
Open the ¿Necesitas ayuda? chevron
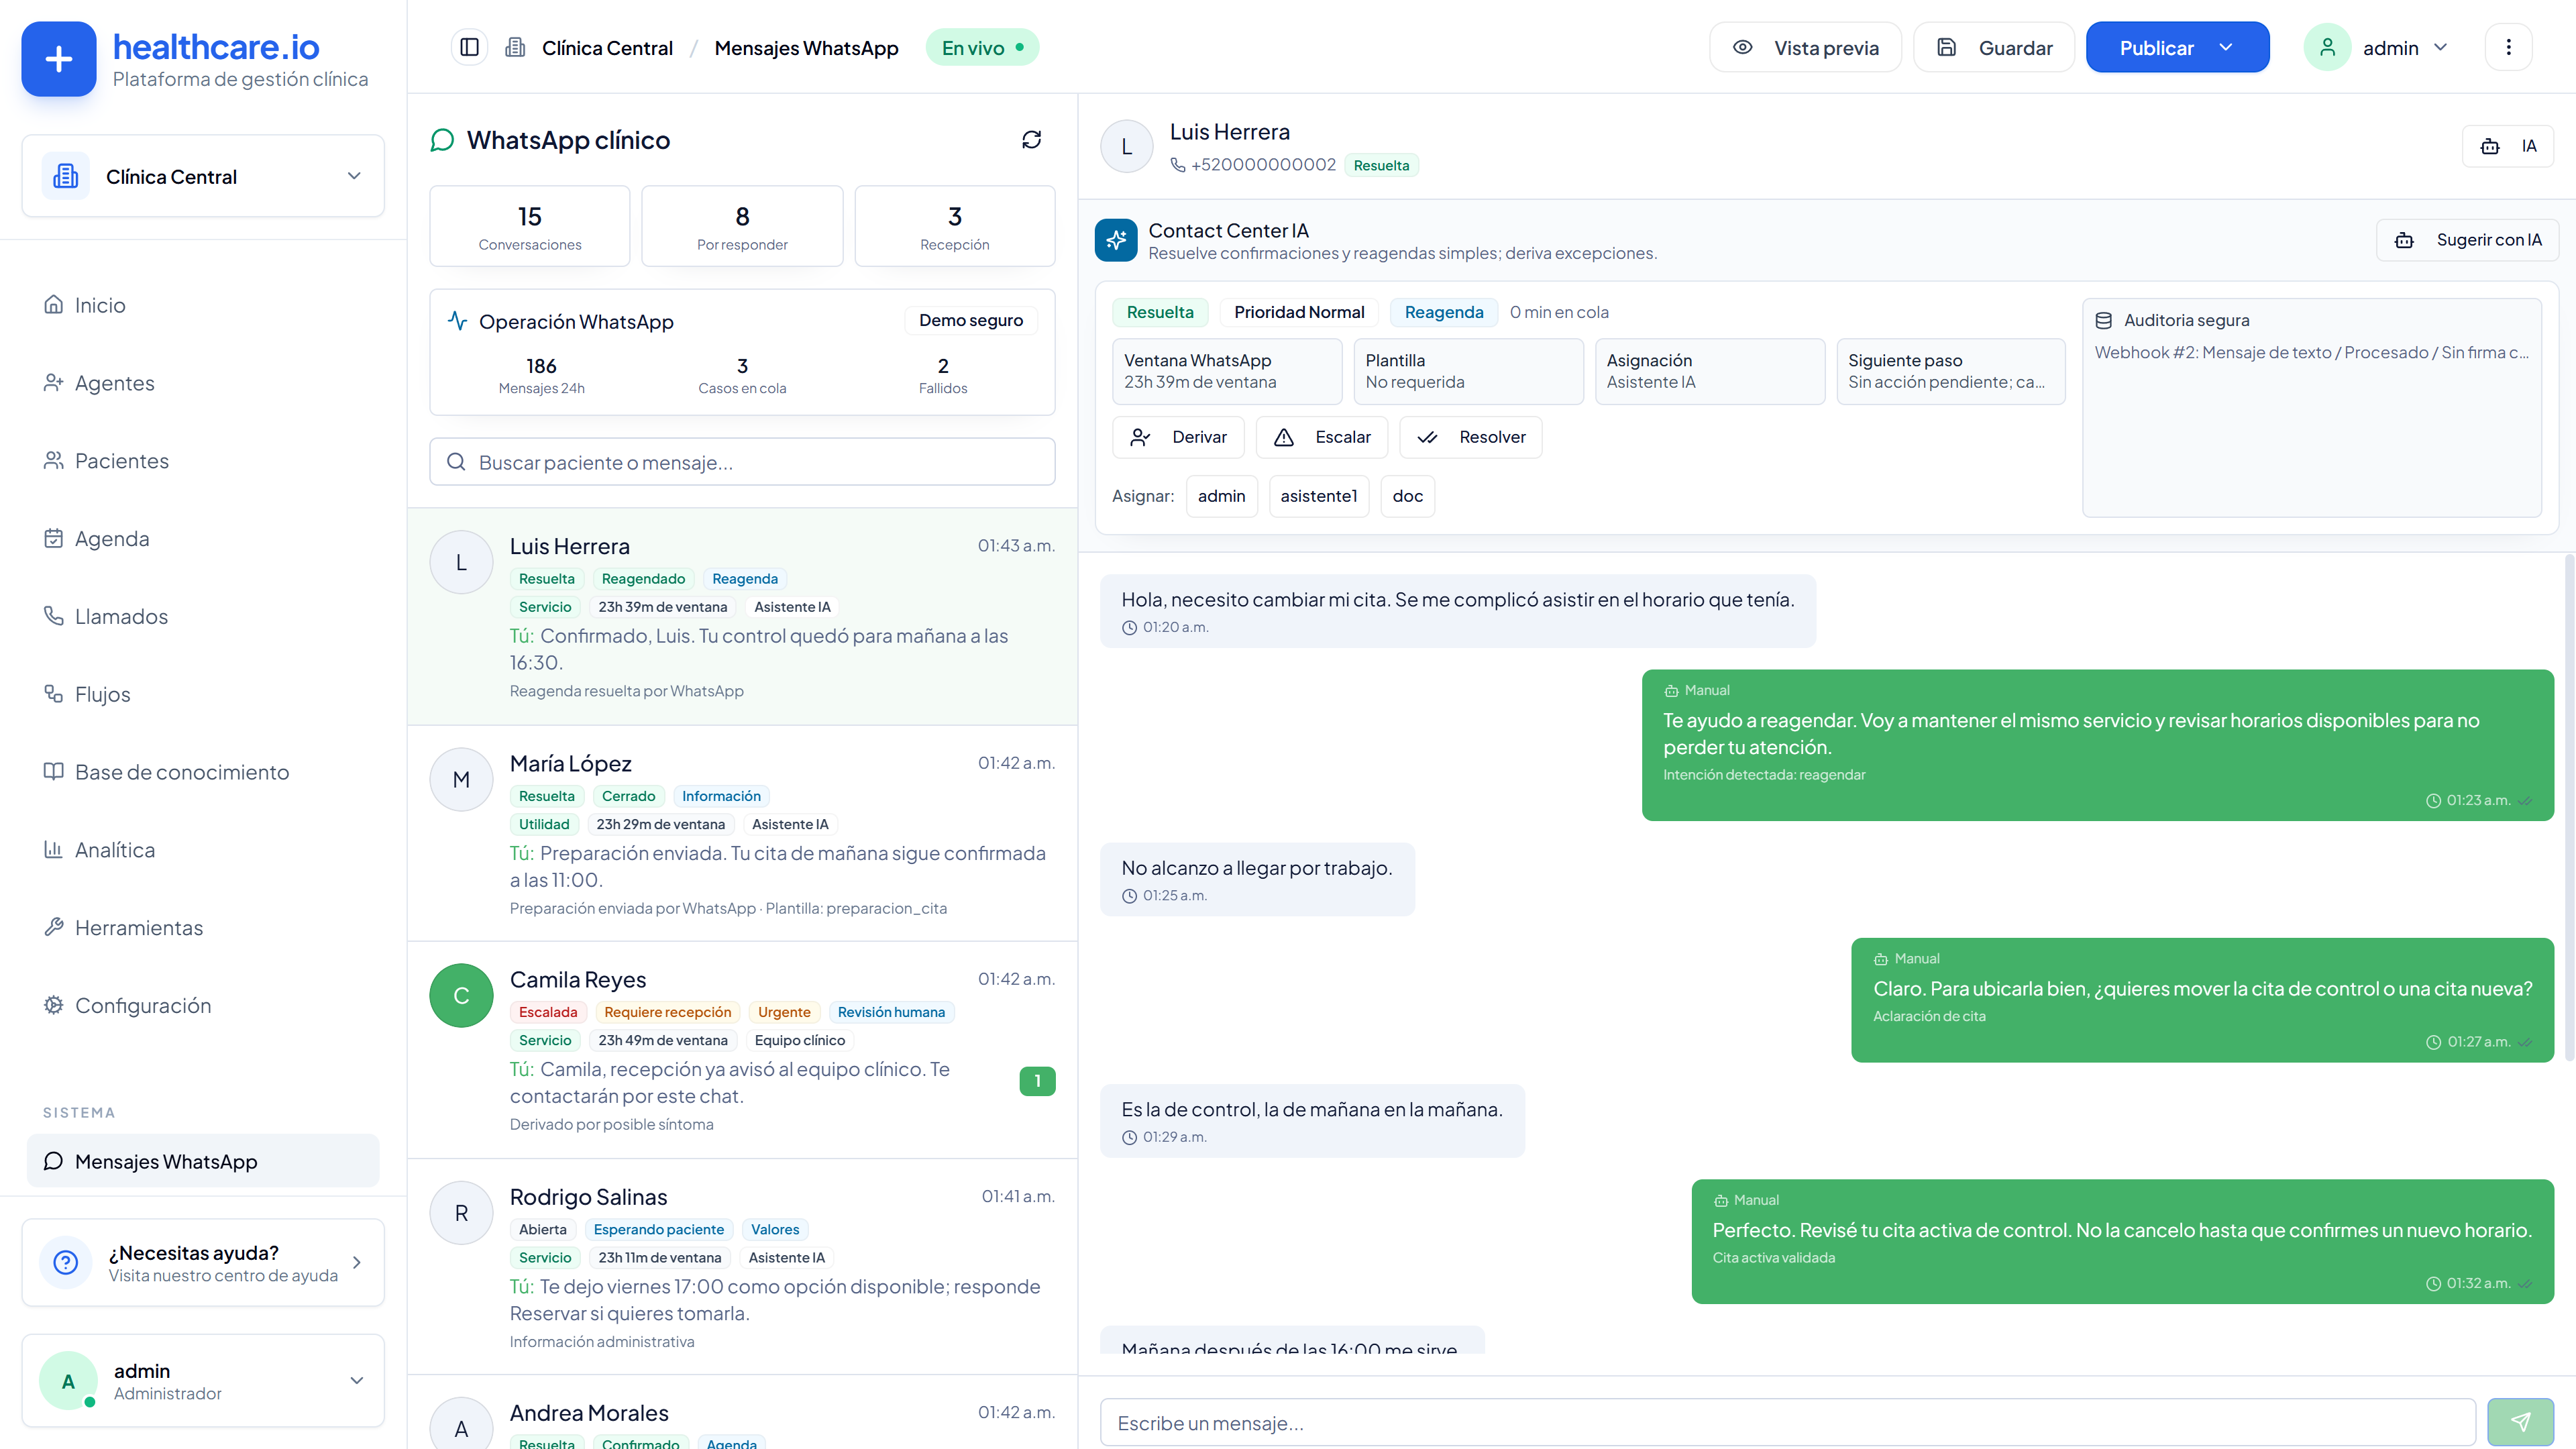point(357,1262)
